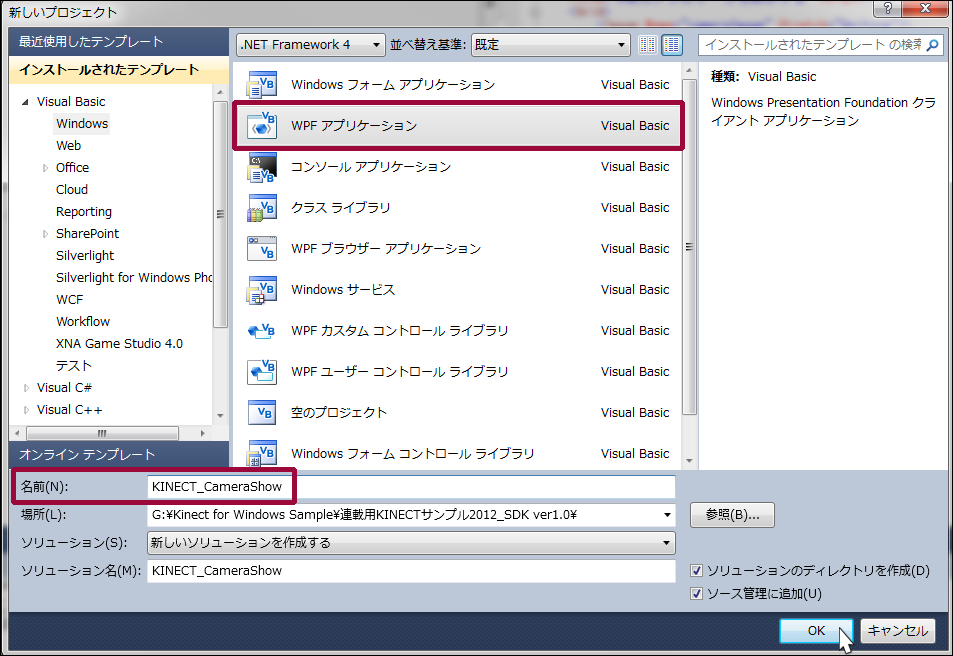Select the Windows フォーム アプリケーション template icon
Image resolution: width=953 pixels, height=656 pixels.
coord(262,85)
